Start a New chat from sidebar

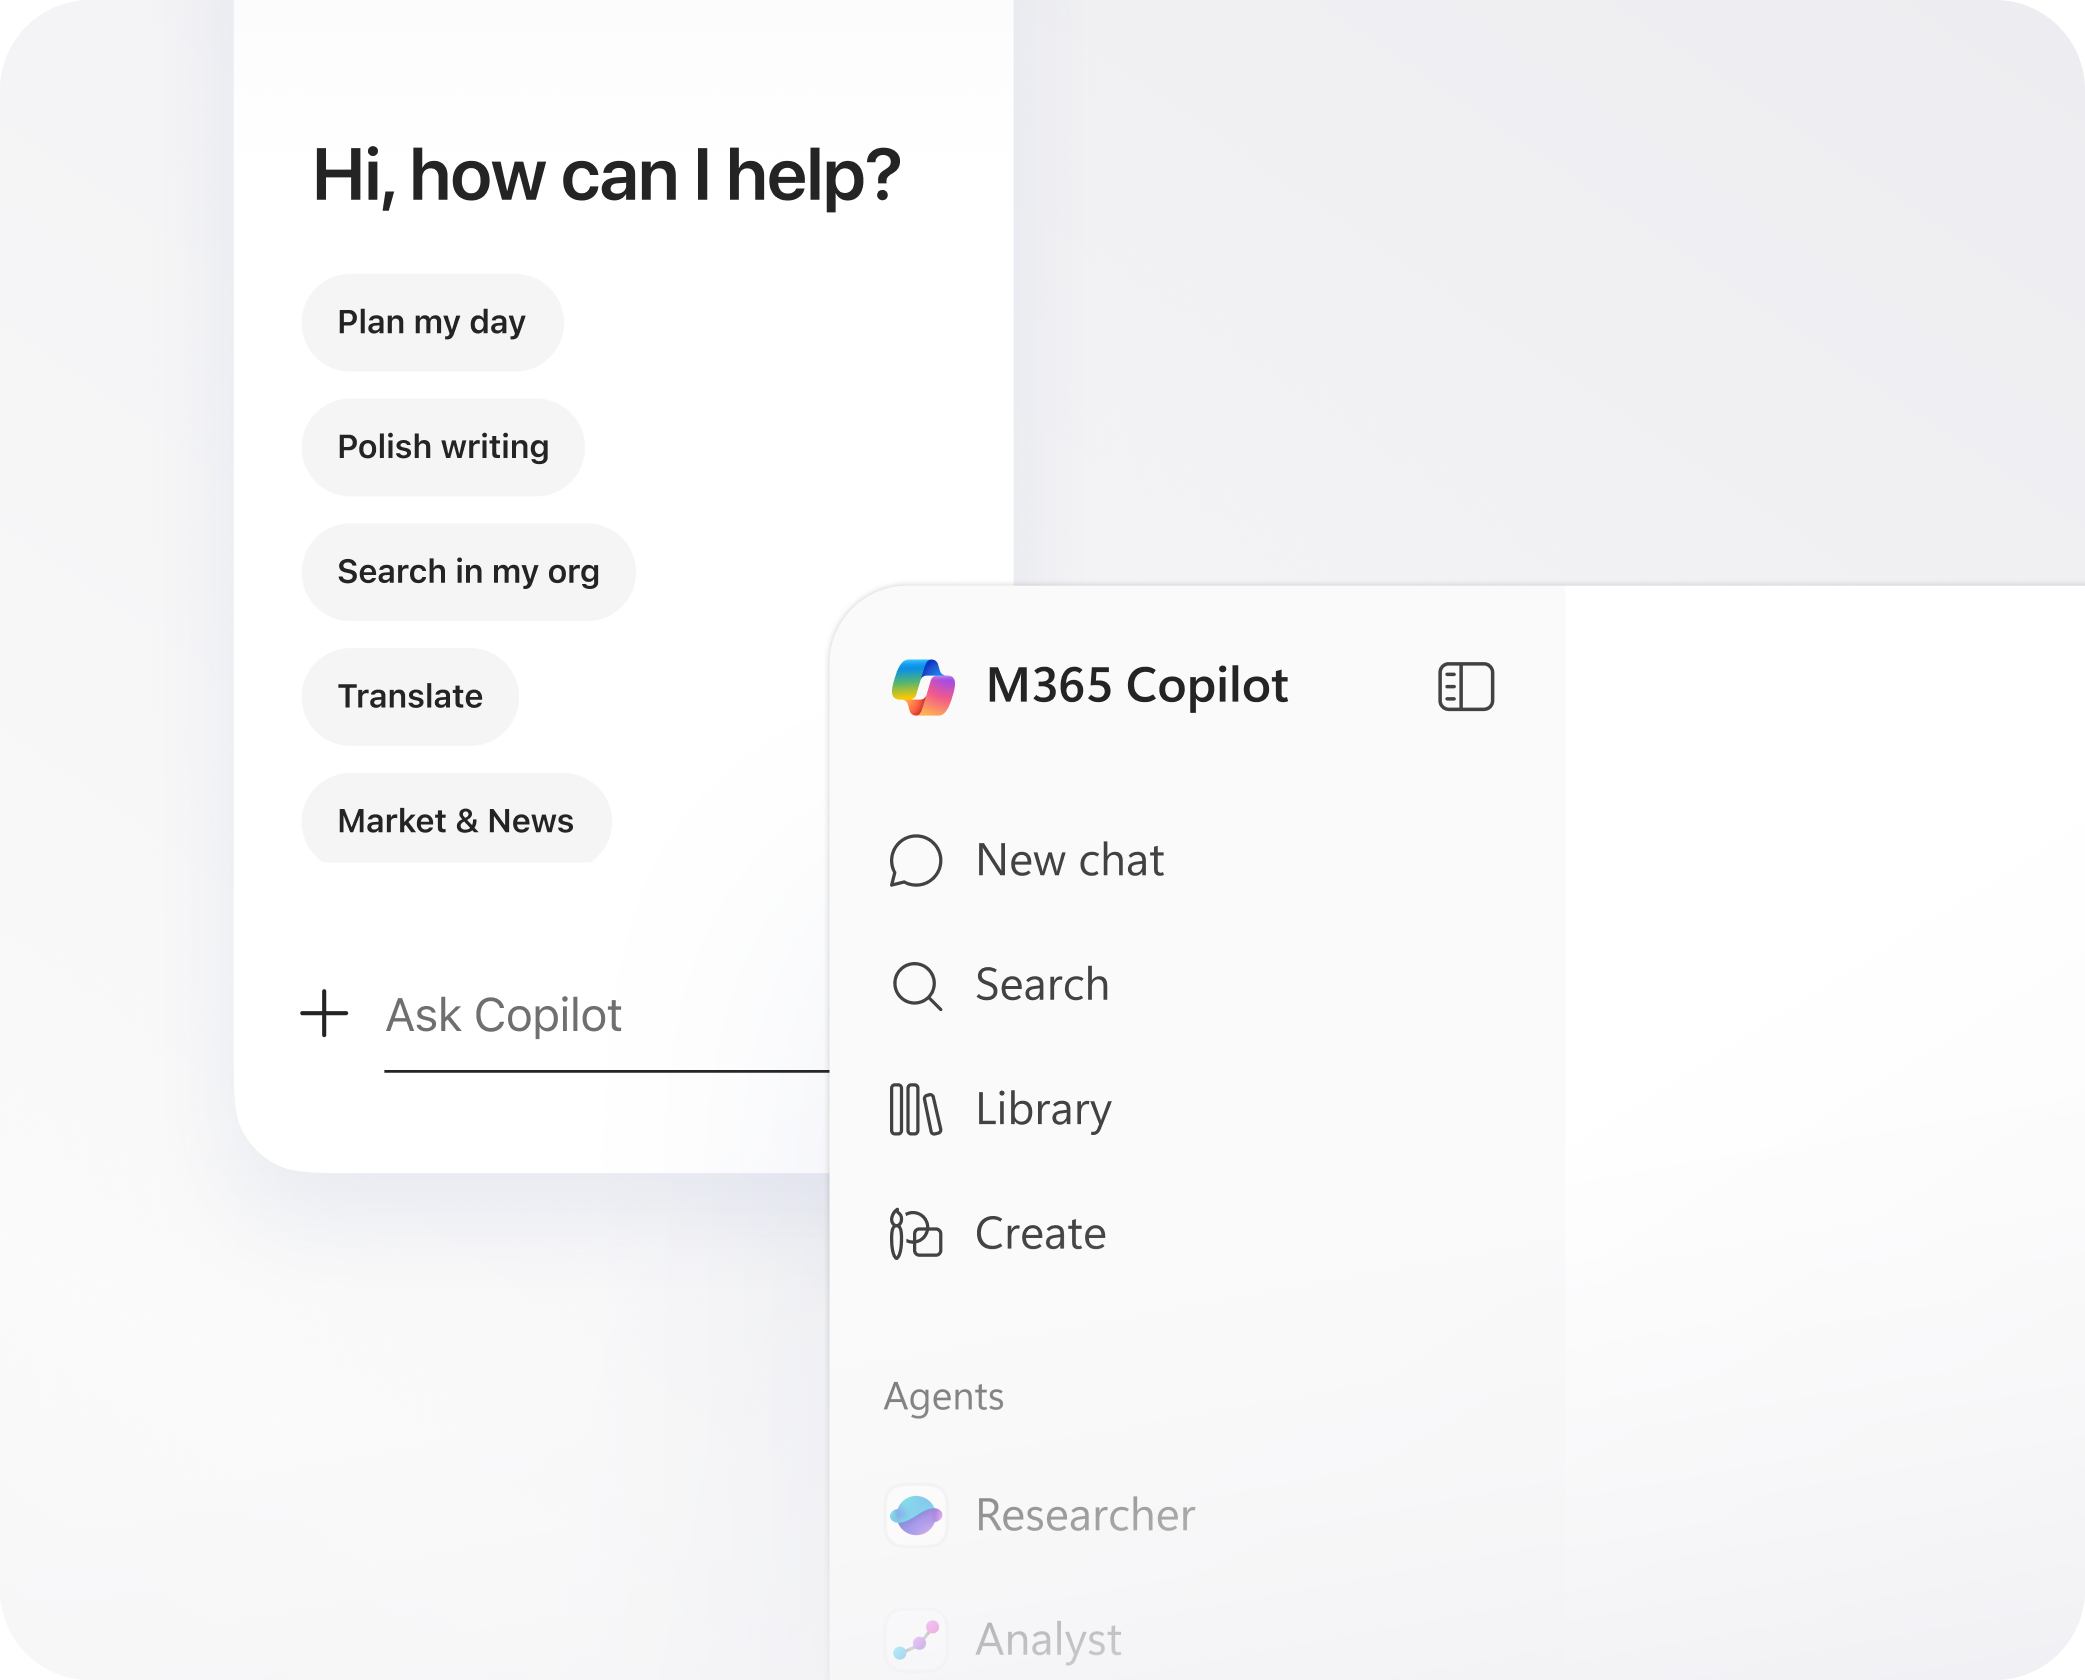tap(1070, 861)
